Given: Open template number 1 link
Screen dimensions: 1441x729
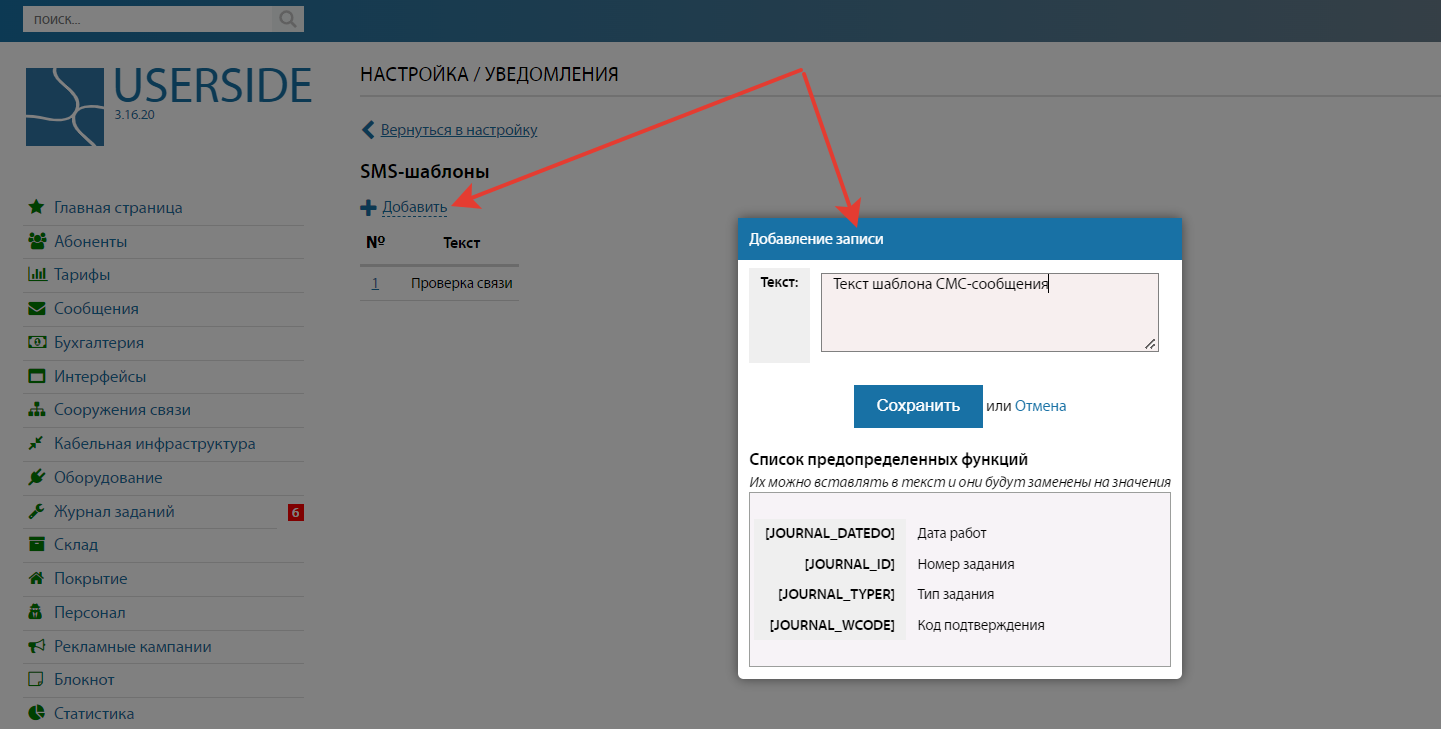Looking at the screenshot, I should (375, 283).
